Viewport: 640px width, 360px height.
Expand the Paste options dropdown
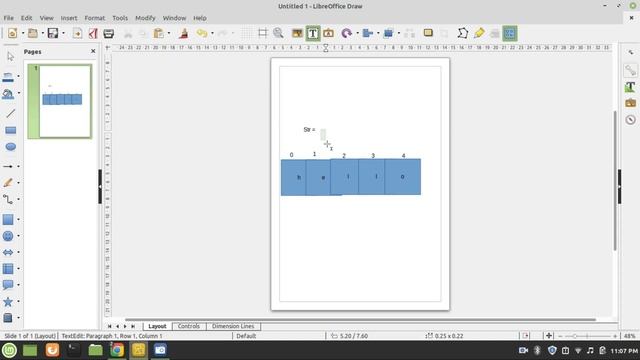(x=169, y=33)
